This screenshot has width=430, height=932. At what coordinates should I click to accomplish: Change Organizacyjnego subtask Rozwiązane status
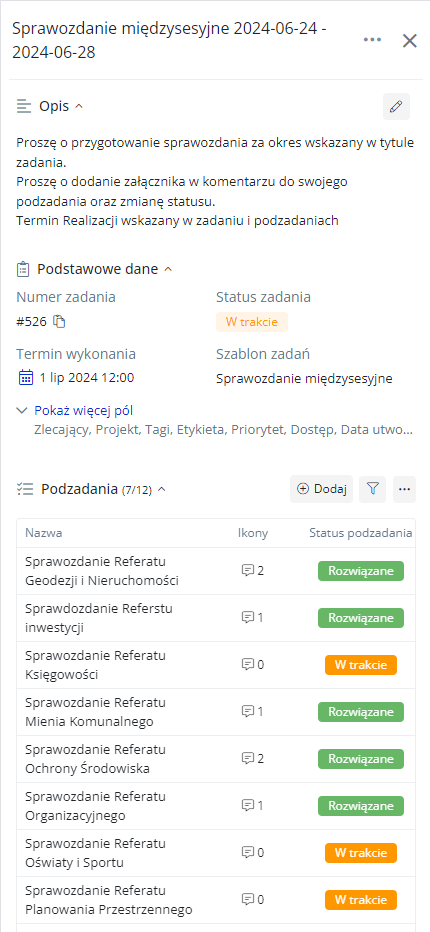tap(360, 806)
